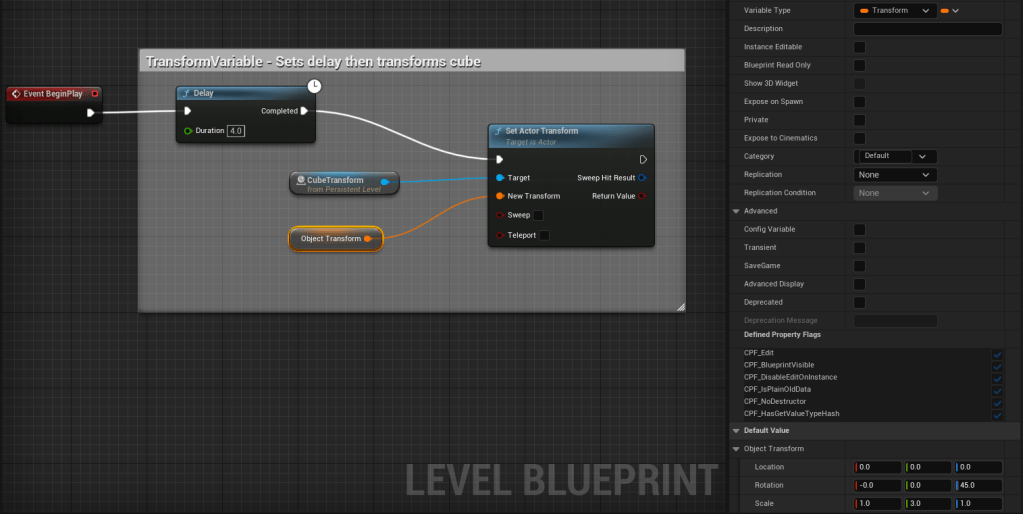
Task: Click the Object Transform node output pin
Action: pyautogui.click(x=368, y=239)
